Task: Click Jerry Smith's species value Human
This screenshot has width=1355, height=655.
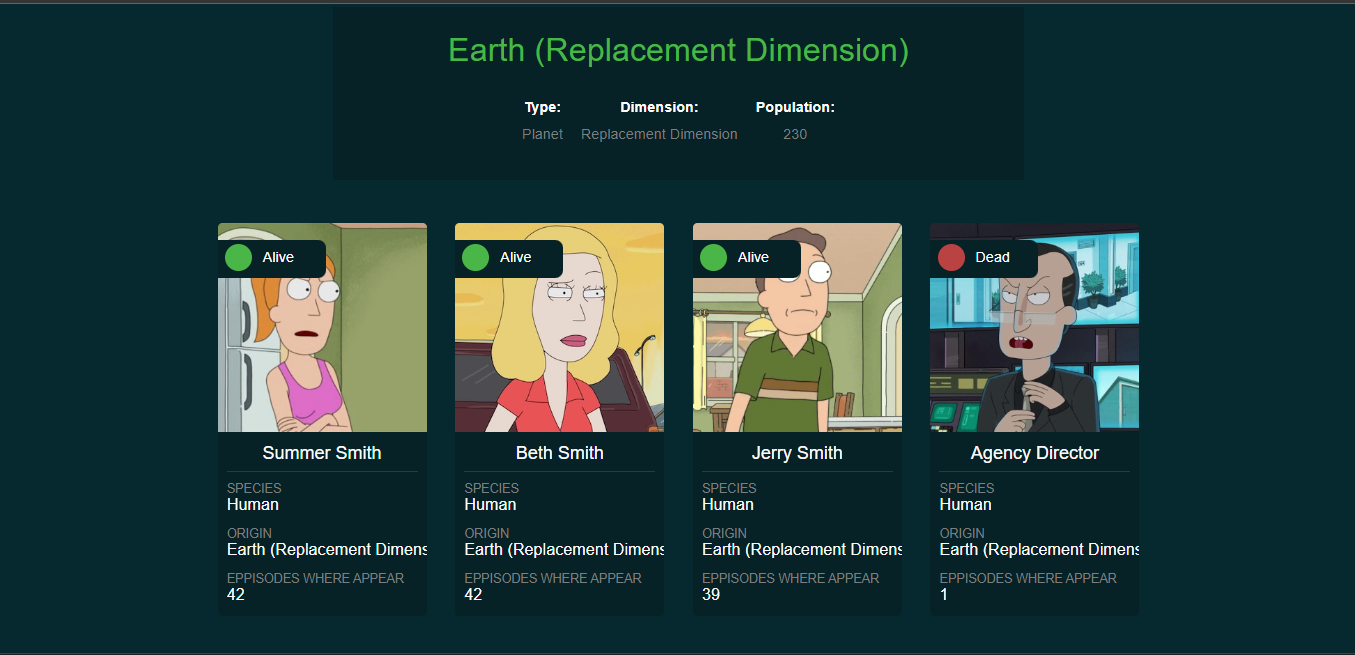Action: click(x=728, y=505)
